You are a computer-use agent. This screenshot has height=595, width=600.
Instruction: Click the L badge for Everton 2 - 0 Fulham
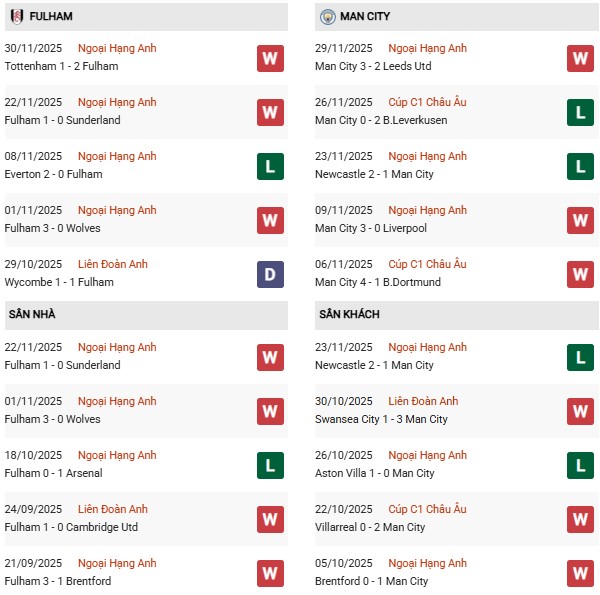270,166
